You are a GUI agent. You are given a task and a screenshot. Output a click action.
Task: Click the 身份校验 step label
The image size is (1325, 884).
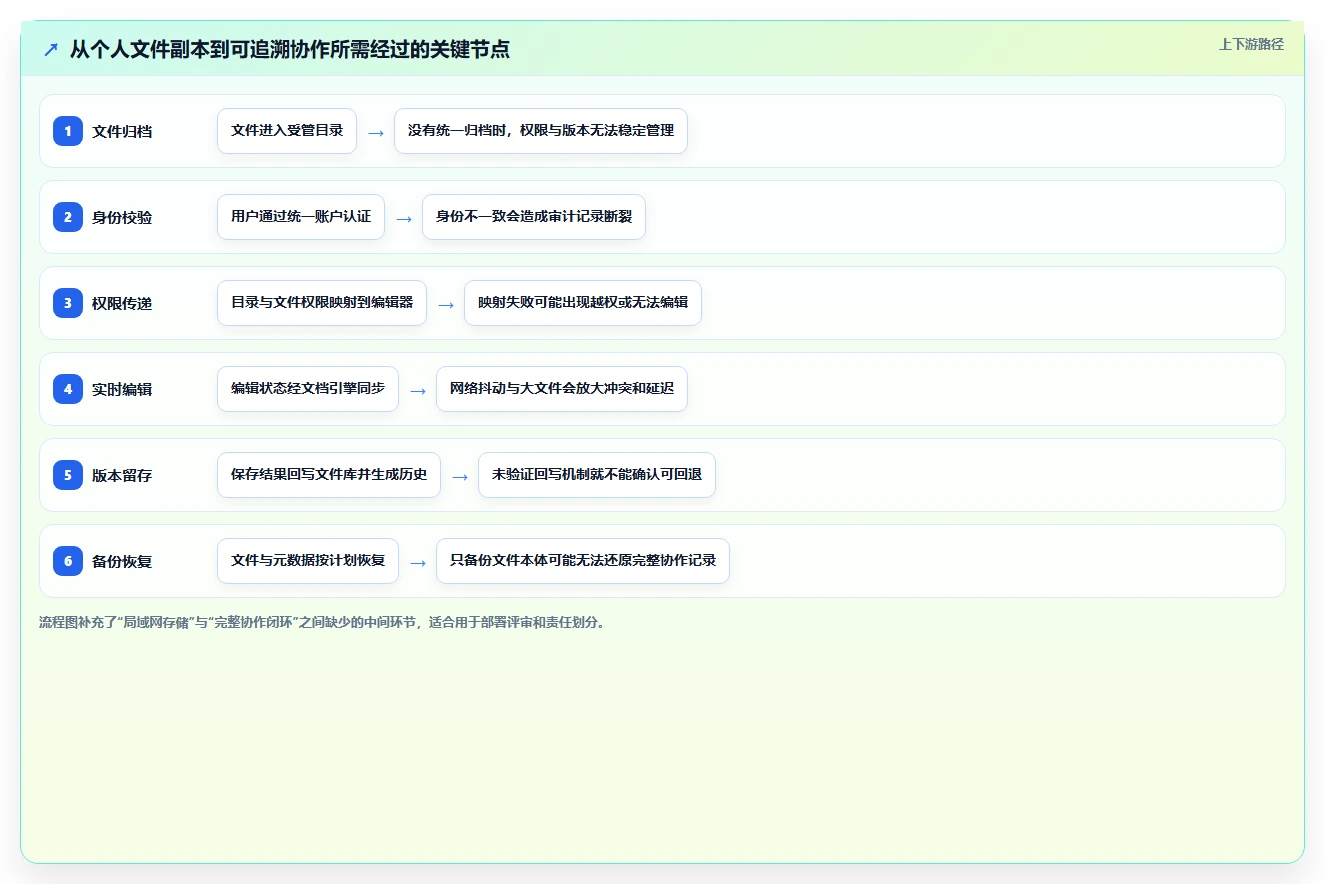pyautogui.click(x=122, y=217)
